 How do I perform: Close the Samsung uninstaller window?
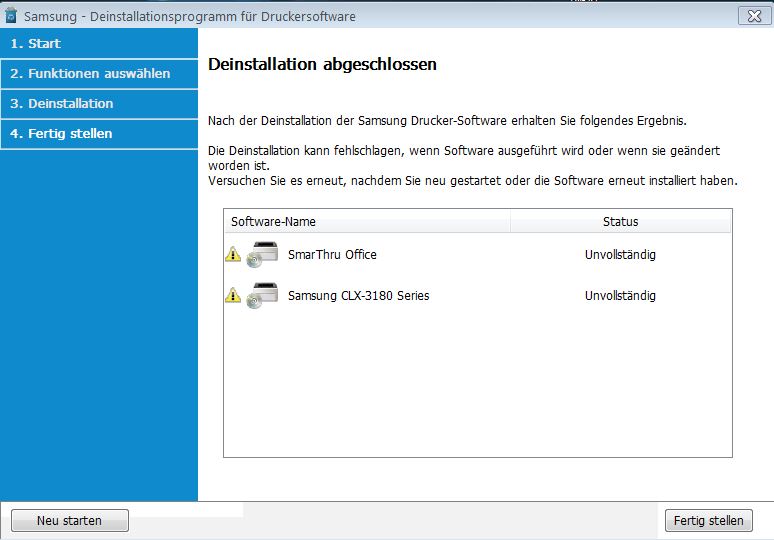(754, 16)
